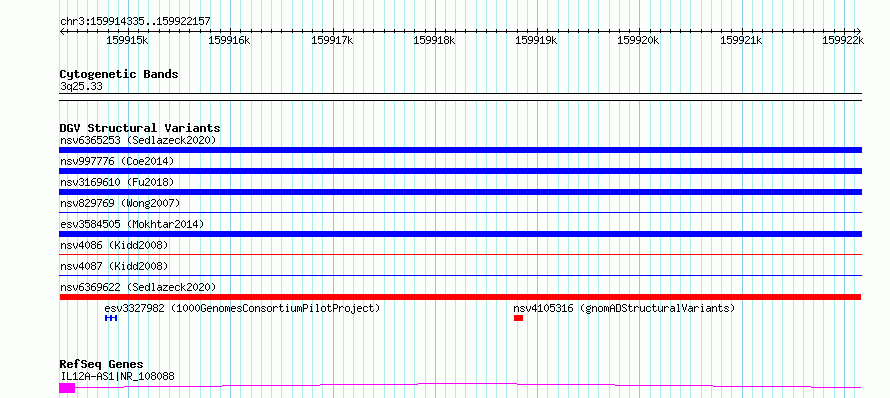Select the blue bar under esv3584505

(x=460, y=234)
